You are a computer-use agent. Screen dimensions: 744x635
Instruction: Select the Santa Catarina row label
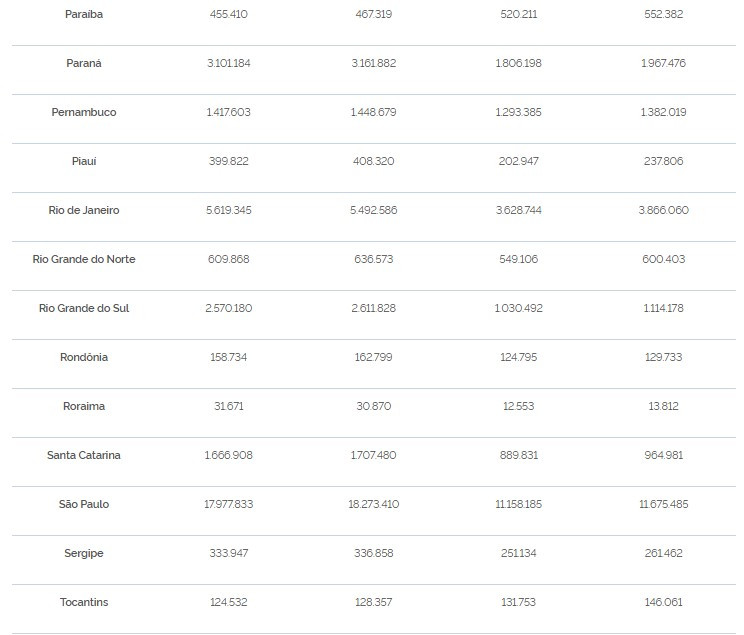84,455
